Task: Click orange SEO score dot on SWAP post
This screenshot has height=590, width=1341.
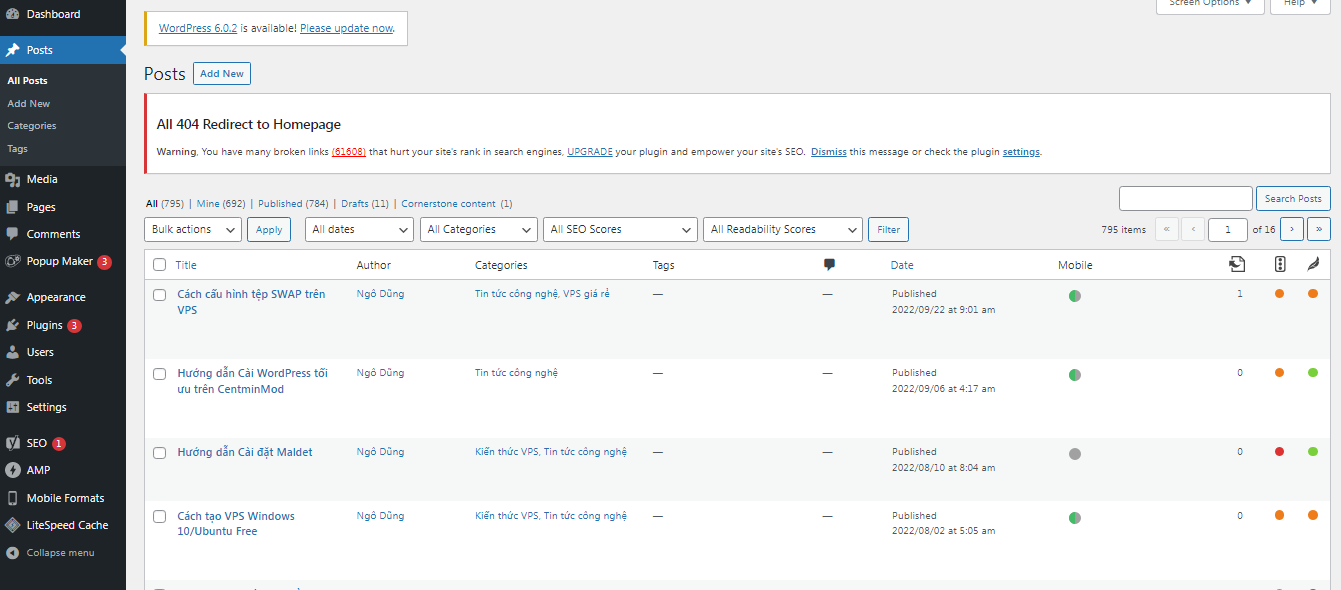Action: [x=1279, y=294]
